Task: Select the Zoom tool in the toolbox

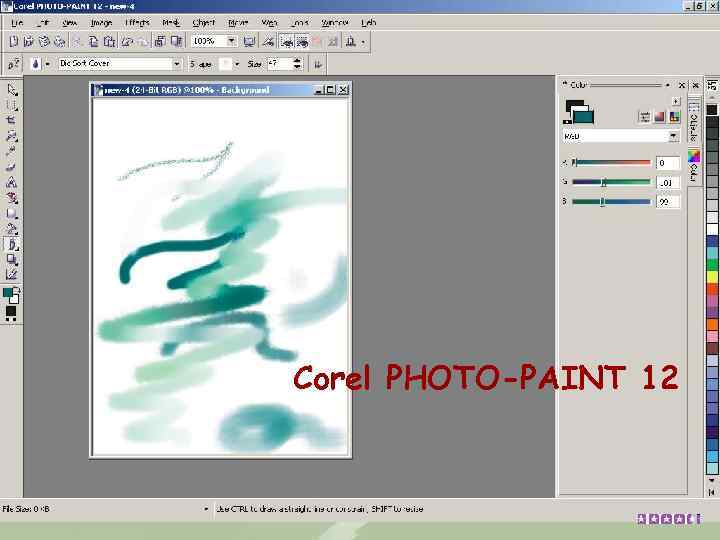Action: click(x=12, y=136)
